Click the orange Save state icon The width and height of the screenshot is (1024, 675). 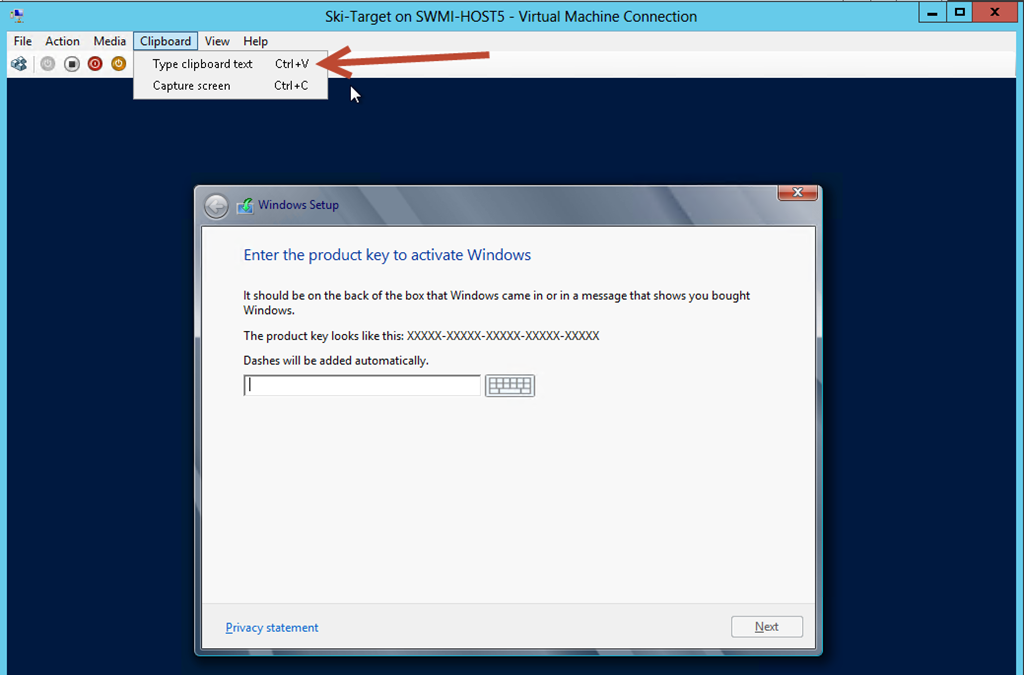(x=118, y=64)
